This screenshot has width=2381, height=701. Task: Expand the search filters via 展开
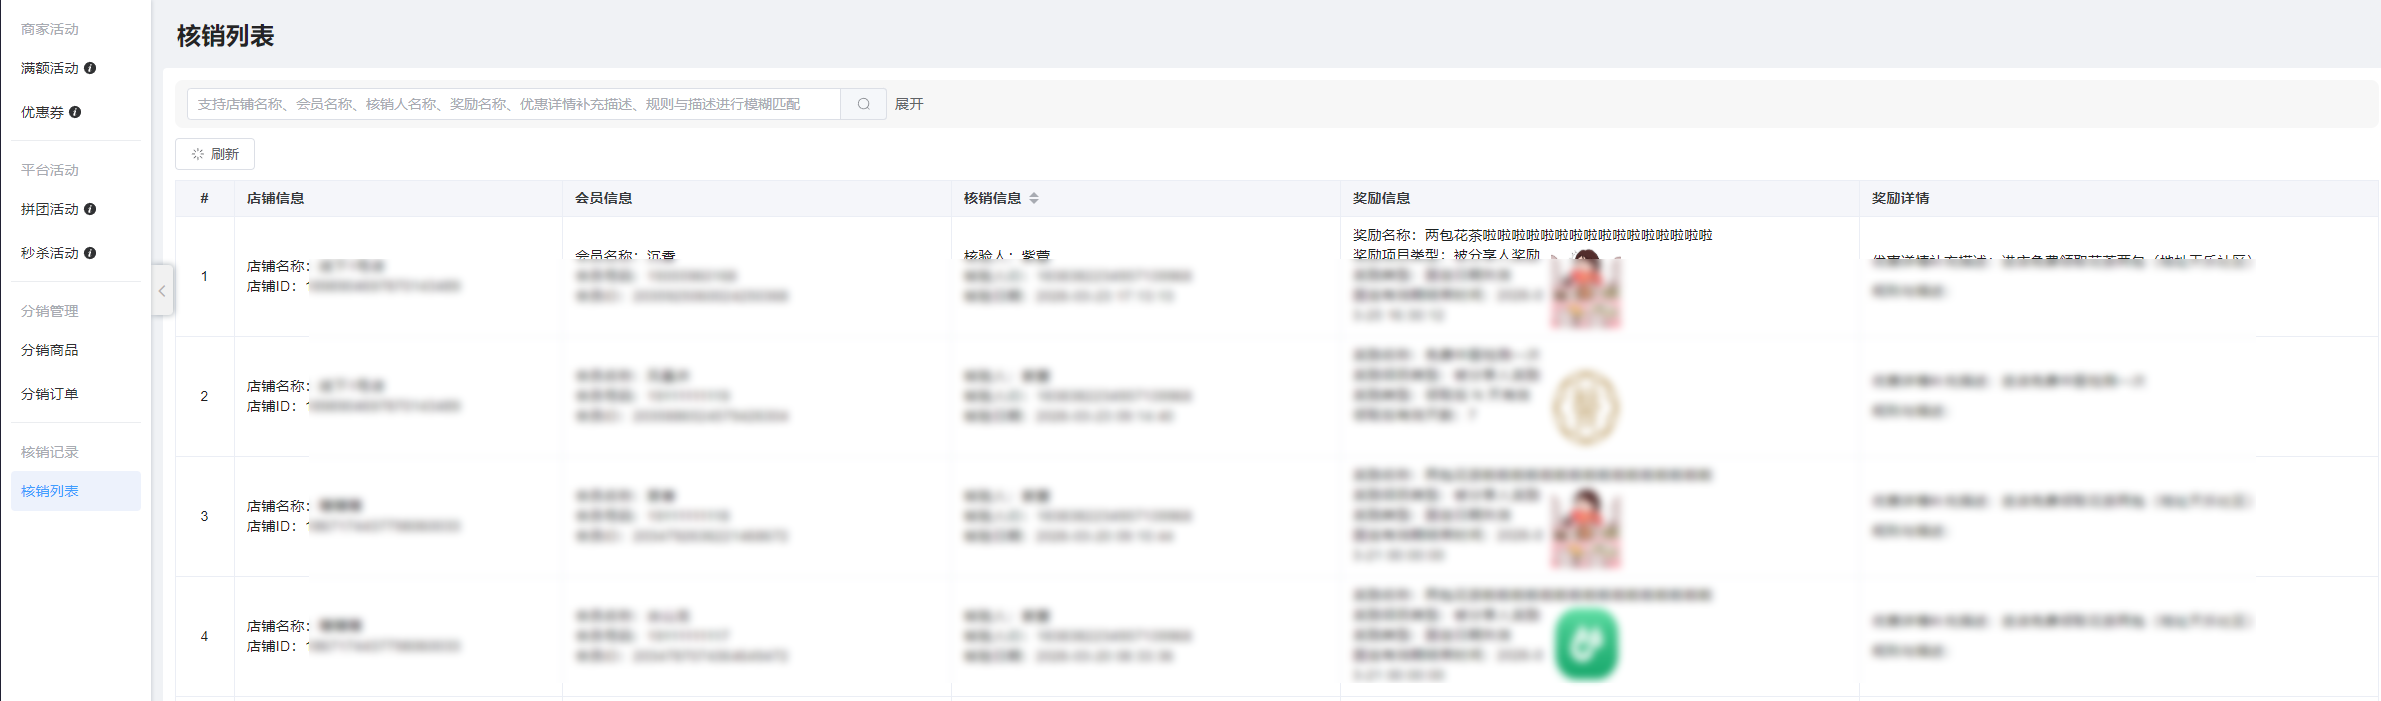[x=909, y=104]
